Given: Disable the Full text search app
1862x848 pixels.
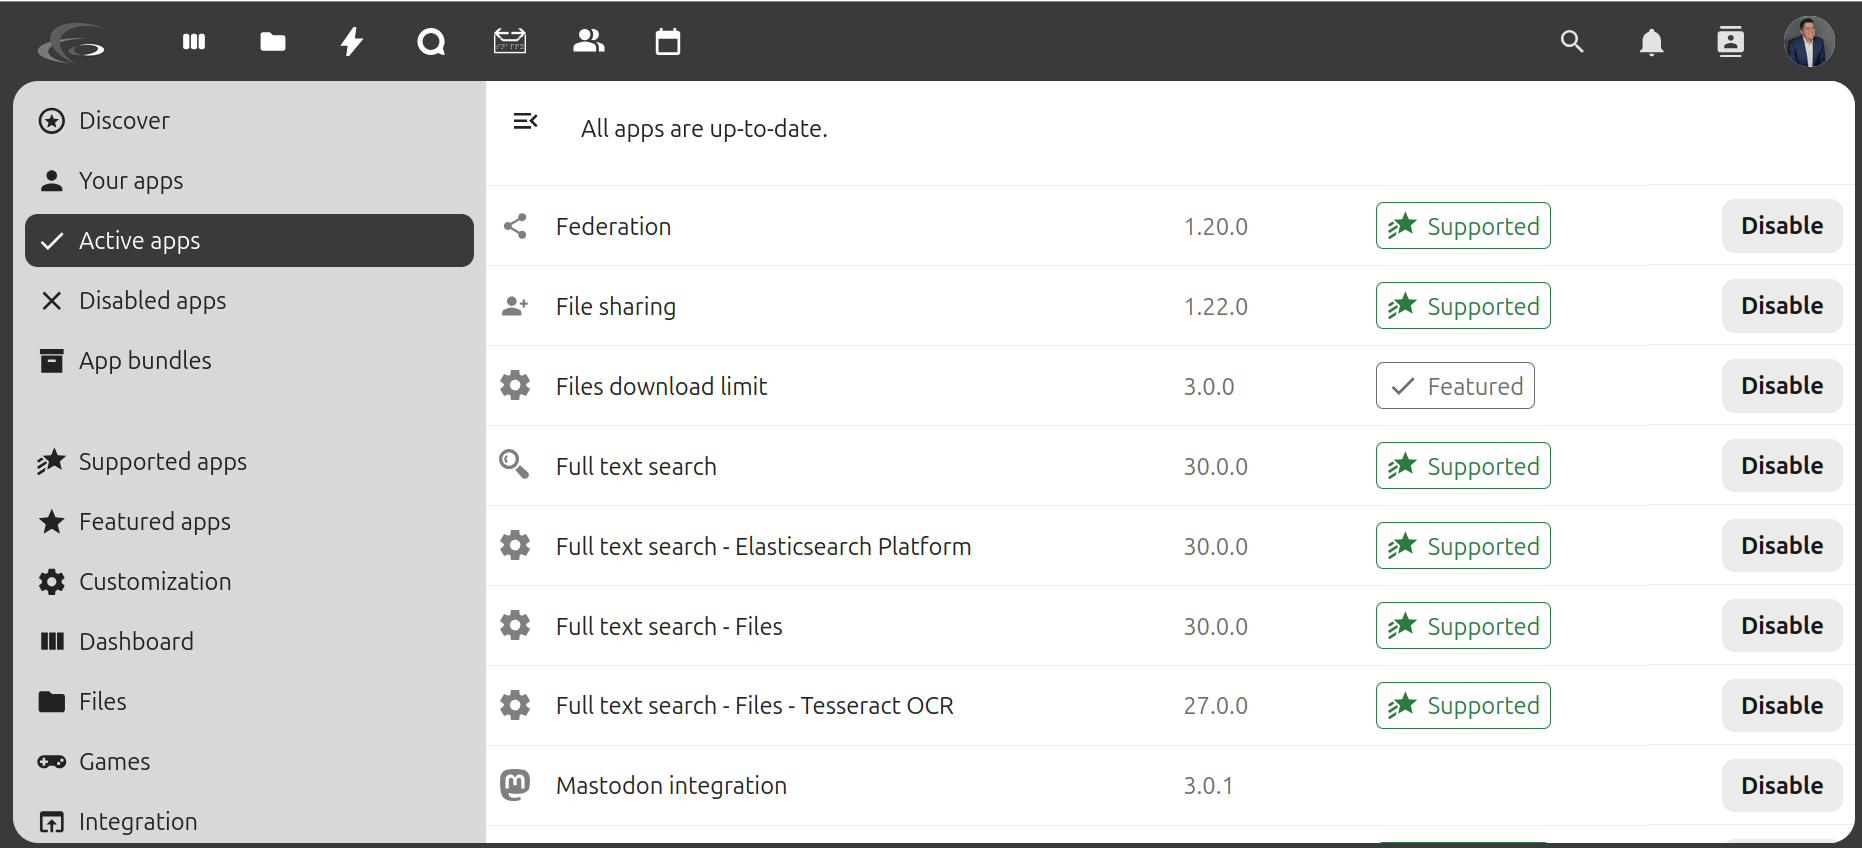Looking at the screenshot, I should point(1782,466).
